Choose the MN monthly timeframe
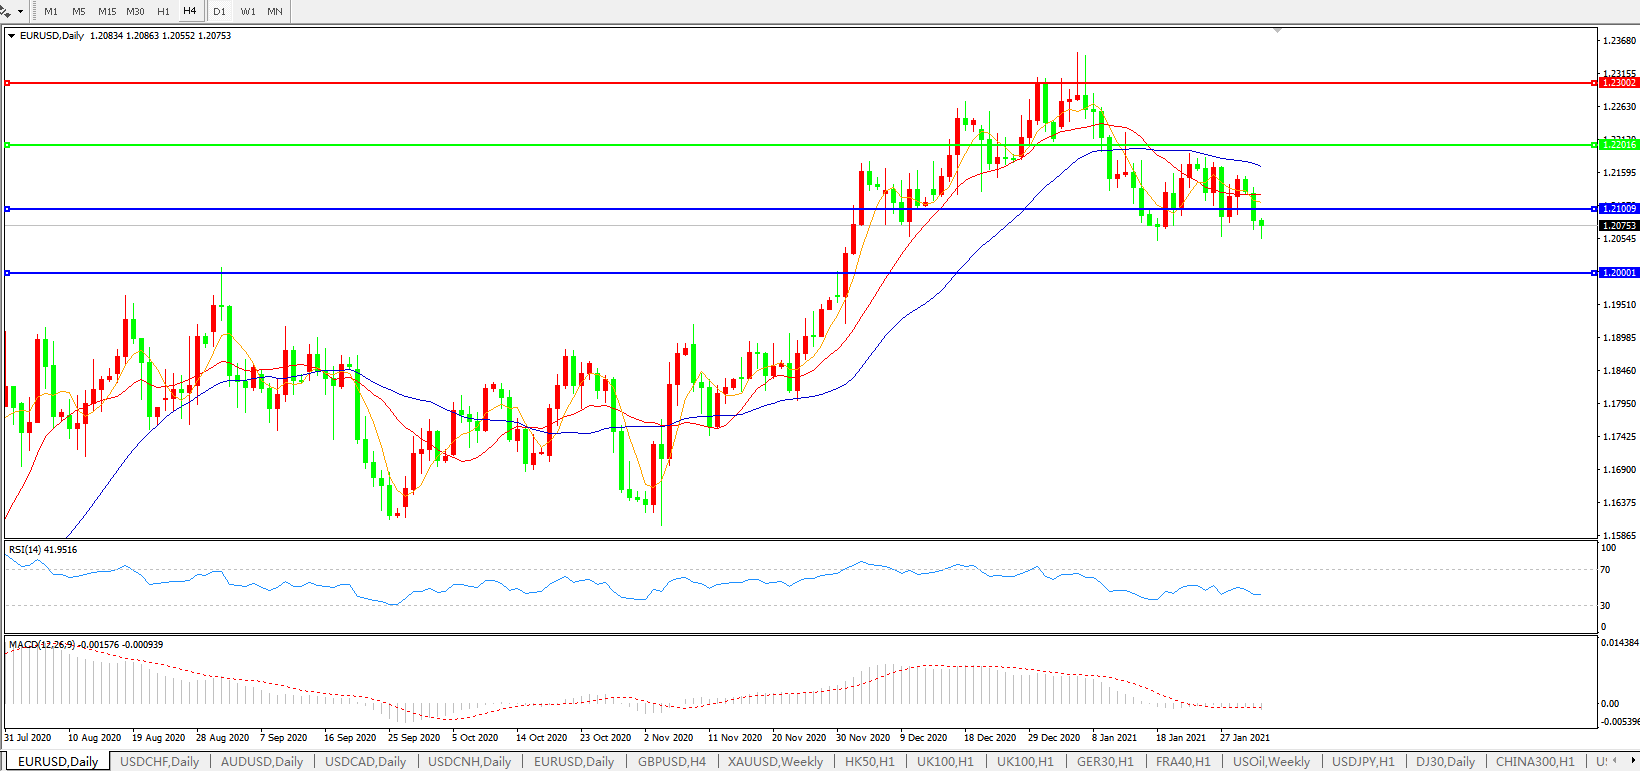Image resolution: width=1640 pixels, height=771 pixels. [x=275, y=11]
